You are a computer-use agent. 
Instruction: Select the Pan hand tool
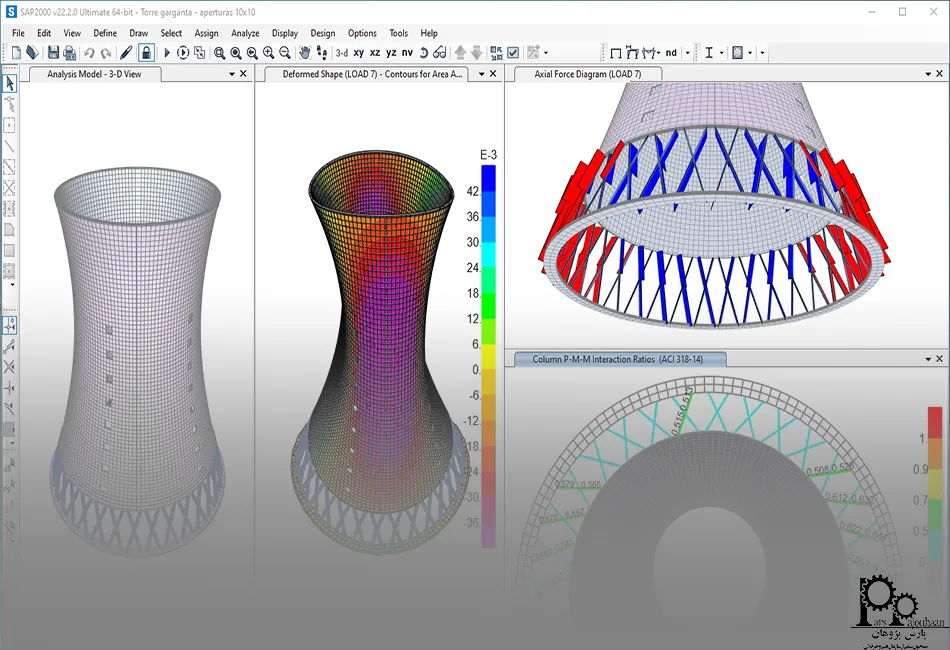click(x=303, y=52)
